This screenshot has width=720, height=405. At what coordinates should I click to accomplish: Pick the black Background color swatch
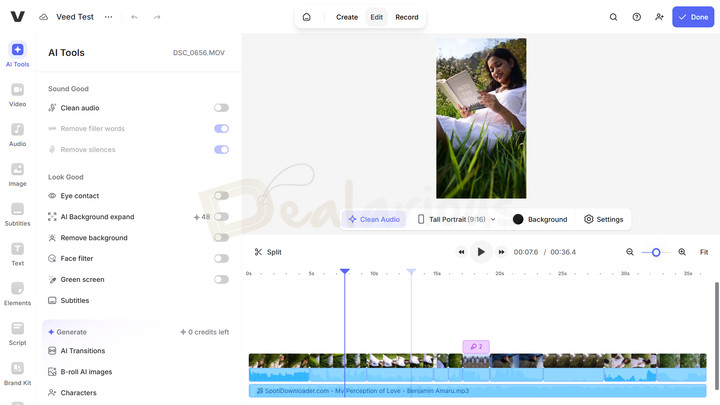(x=518, y=219)
